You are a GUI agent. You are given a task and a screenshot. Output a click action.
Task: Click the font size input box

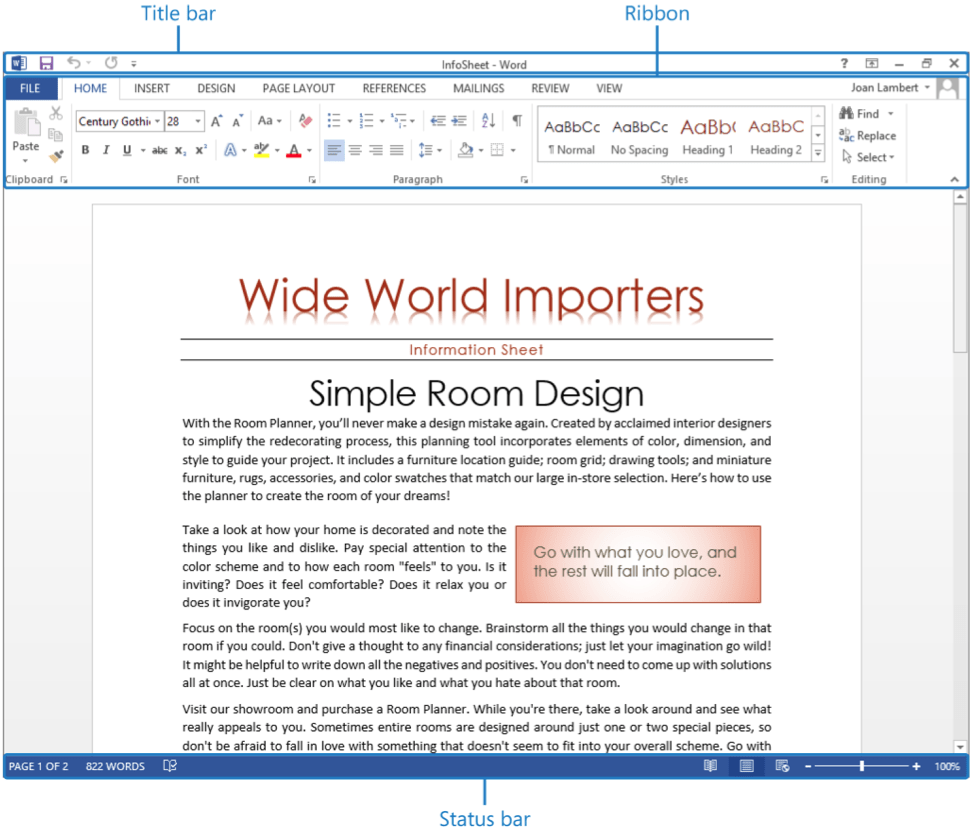pos(178,121)
